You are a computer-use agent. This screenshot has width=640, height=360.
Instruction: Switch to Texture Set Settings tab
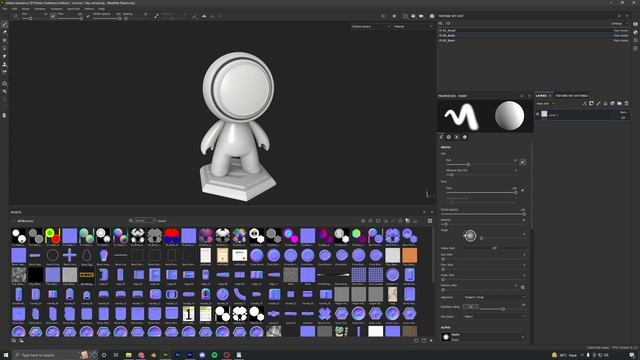(x=571, y=96)
